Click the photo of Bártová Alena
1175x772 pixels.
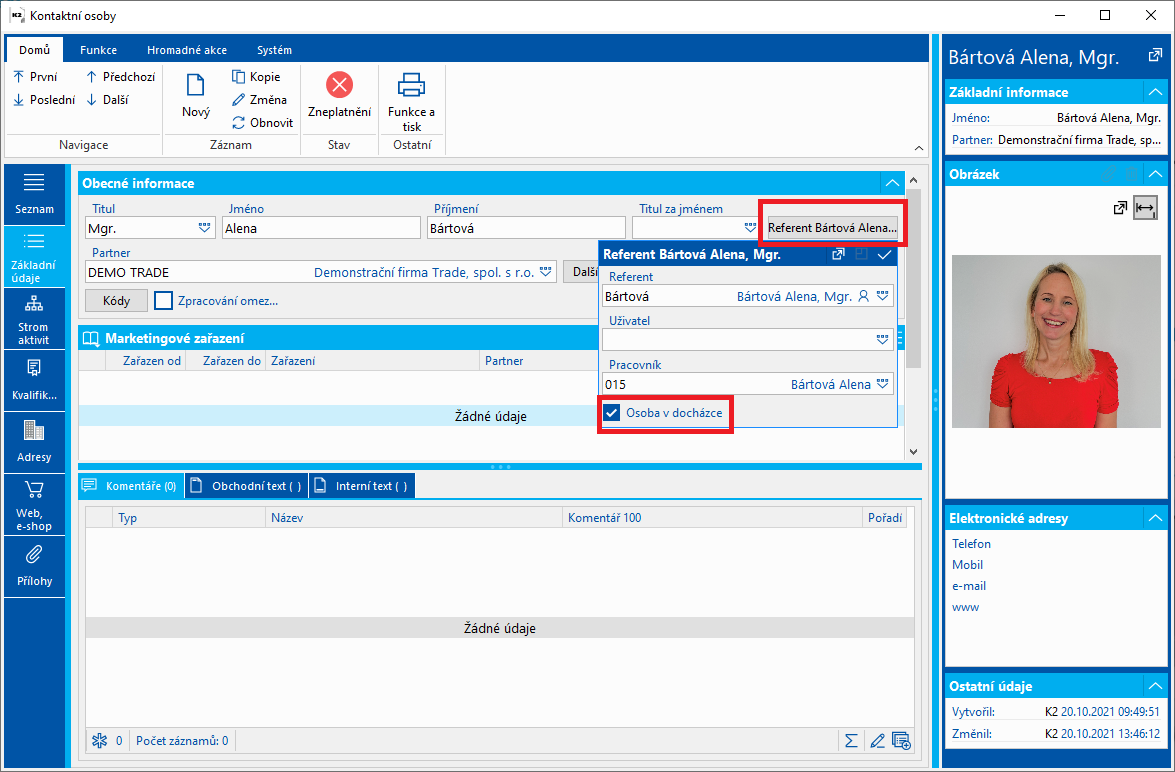point(1056,341)
